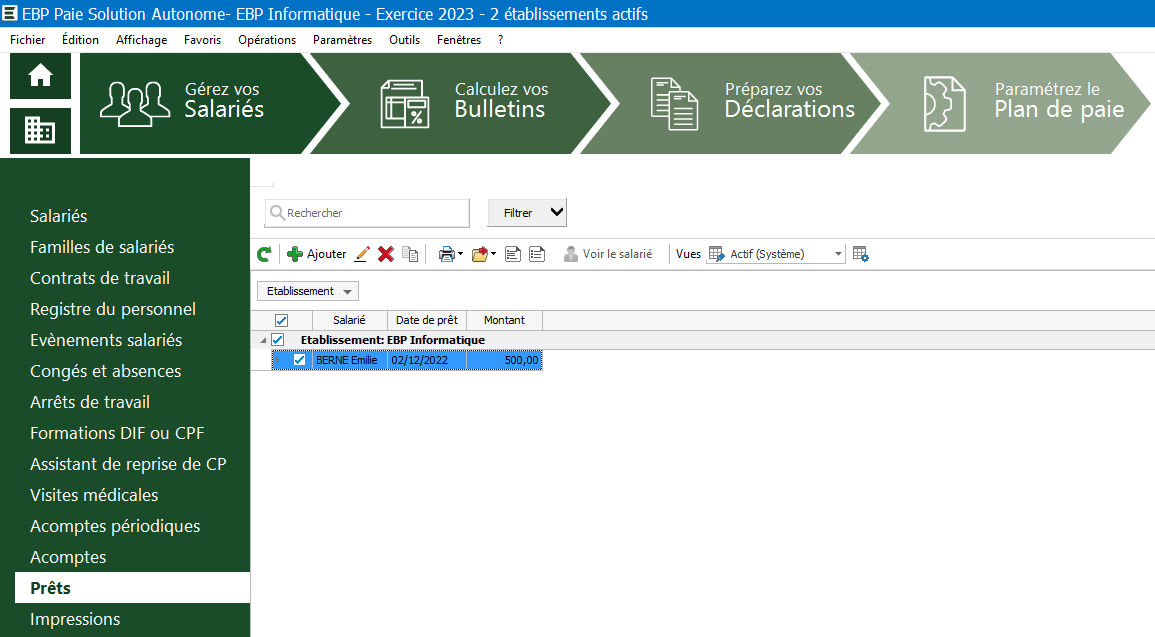Open the Édition menu
This screenshot has height=637, width=1155.
pos(80,40)
